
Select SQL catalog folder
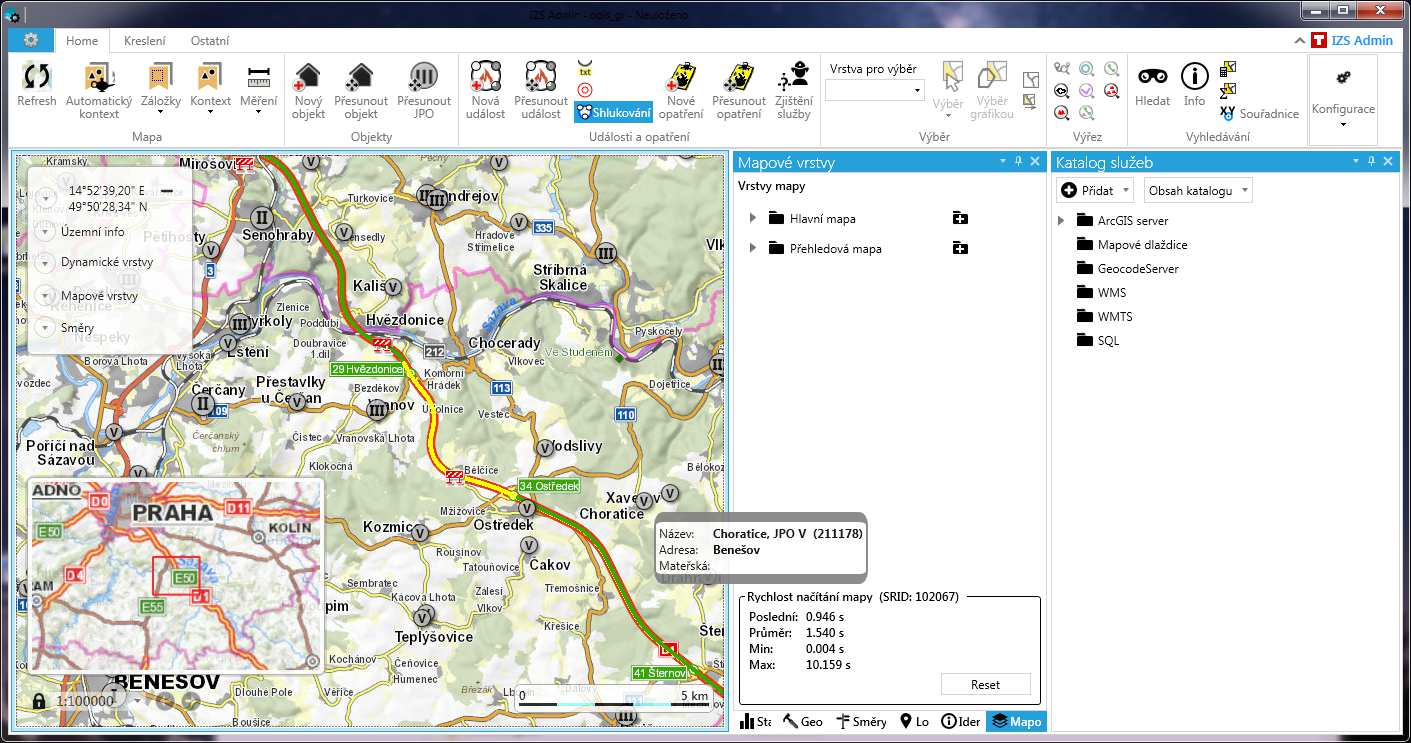pyautogui.click(x=1097, y=340)
